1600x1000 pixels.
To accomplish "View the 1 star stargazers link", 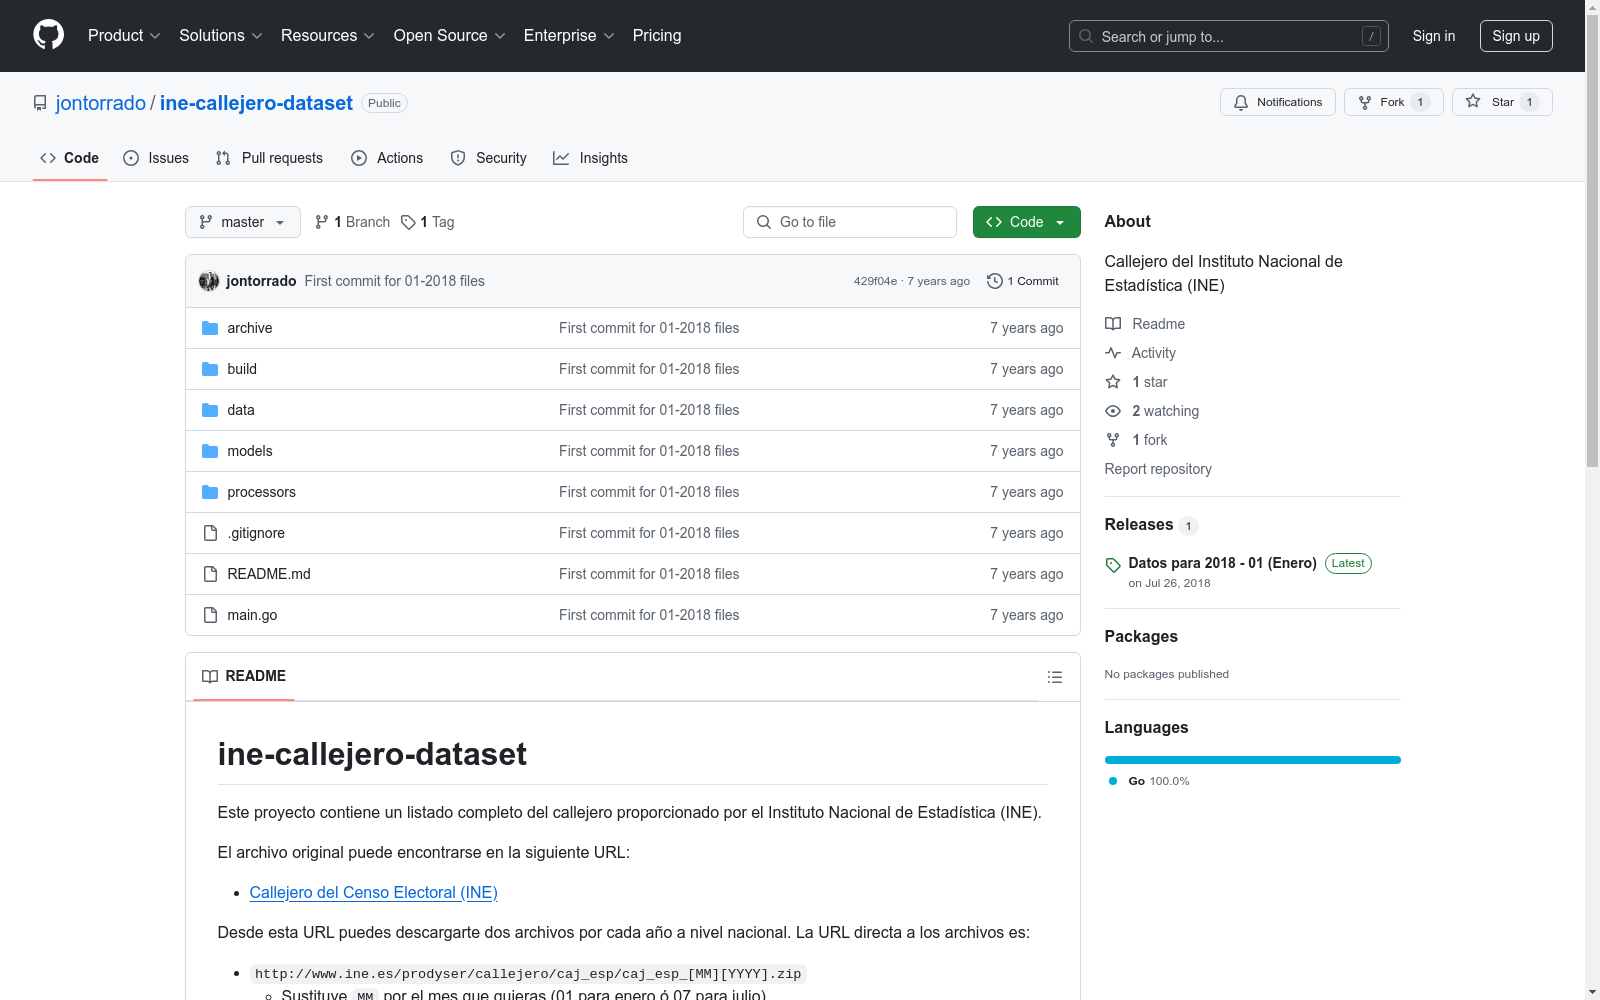I will (x=1136, y=382).
